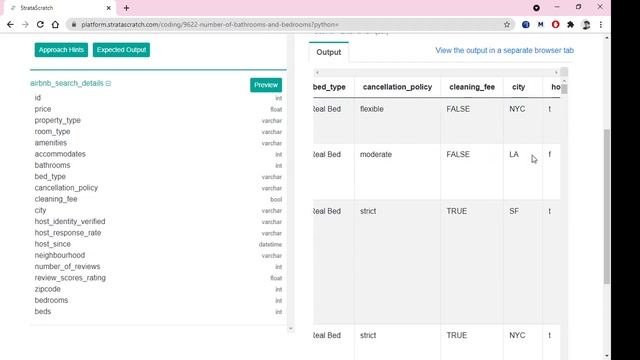Viewport: 640px width, 360px height.
Task: Click the bed_type column header
Action: point(329,87)
